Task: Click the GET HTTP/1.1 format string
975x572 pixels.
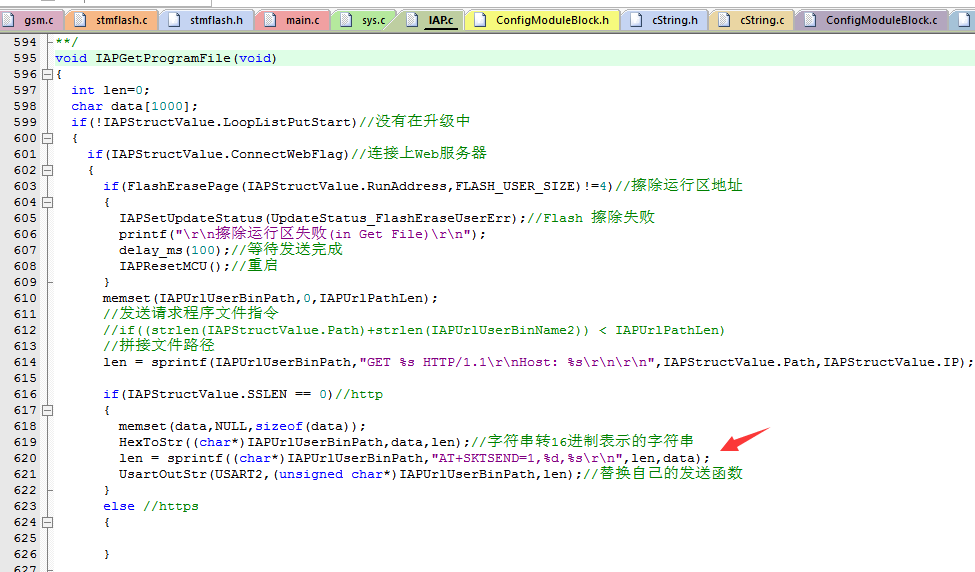Action: point(509,362)
